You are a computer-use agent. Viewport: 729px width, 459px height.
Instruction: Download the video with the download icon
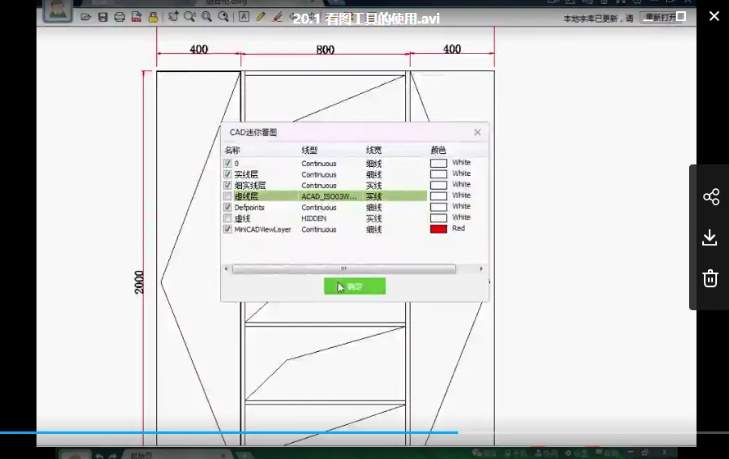710,237
